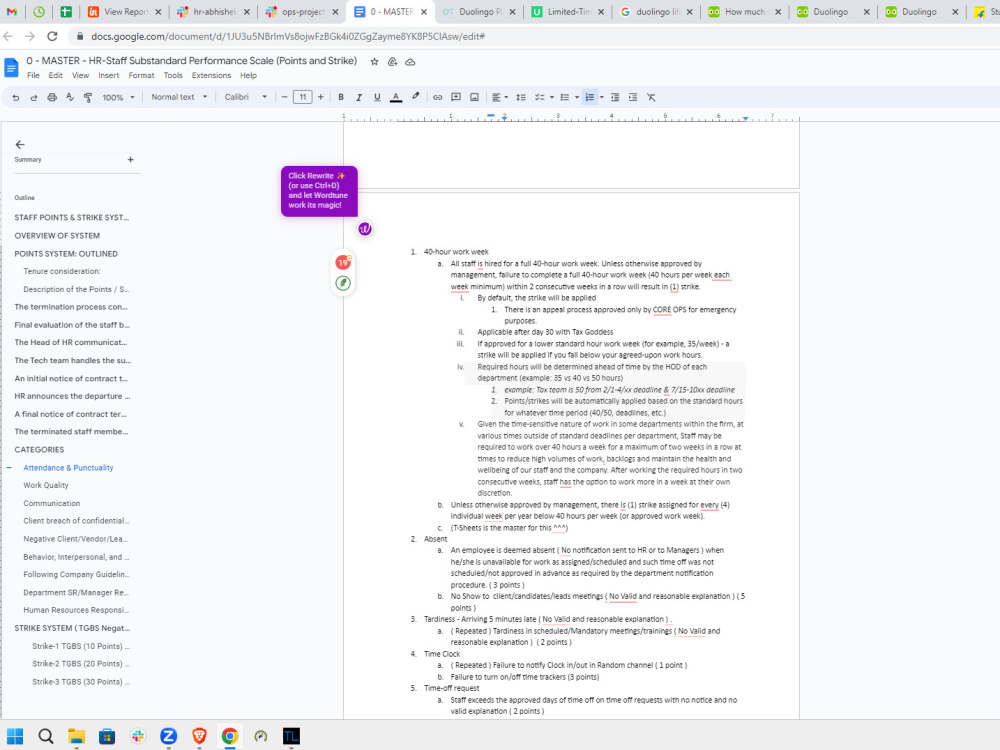Open the highlight color picker

point(415,97)
